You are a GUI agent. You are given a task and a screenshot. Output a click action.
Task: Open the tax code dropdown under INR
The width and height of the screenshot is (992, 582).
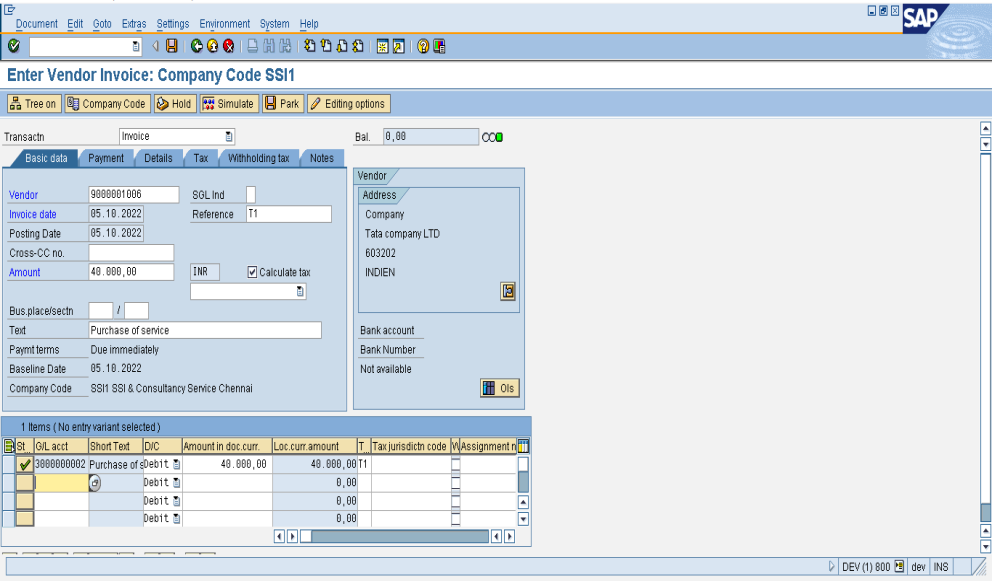tap(300, 292)
